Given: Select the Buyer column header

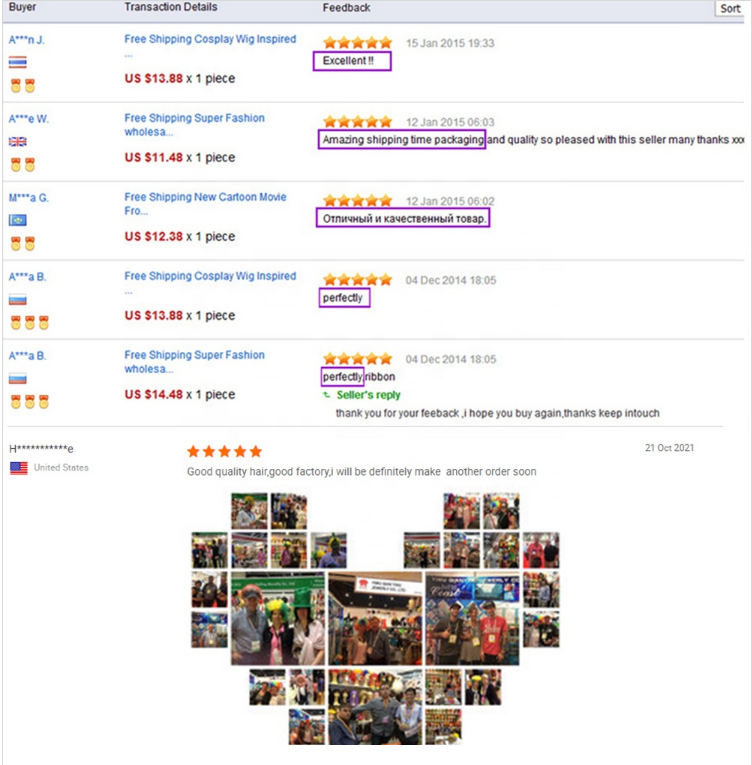Looking at the screenshot, I should (x=22, y=7).
